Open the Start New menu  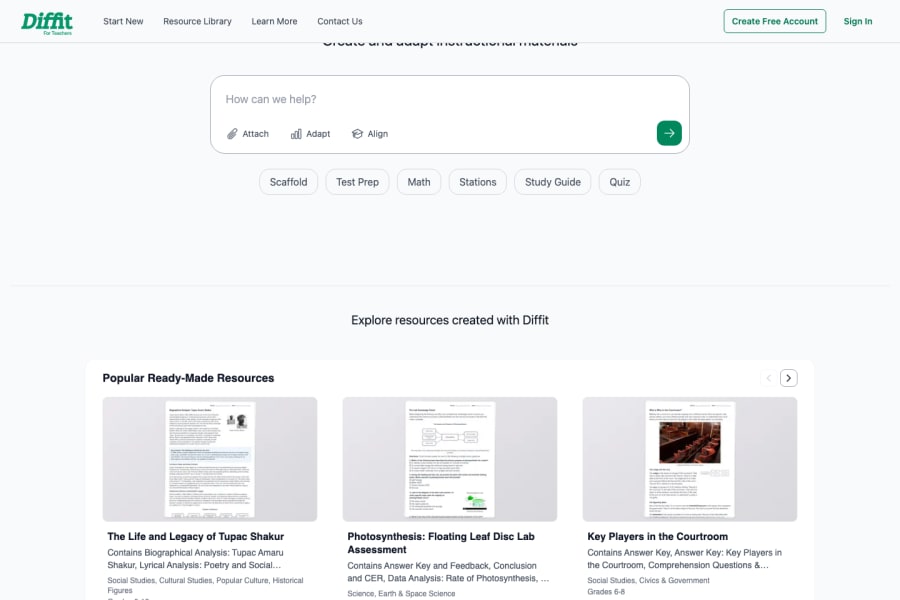tap(122, 20)
